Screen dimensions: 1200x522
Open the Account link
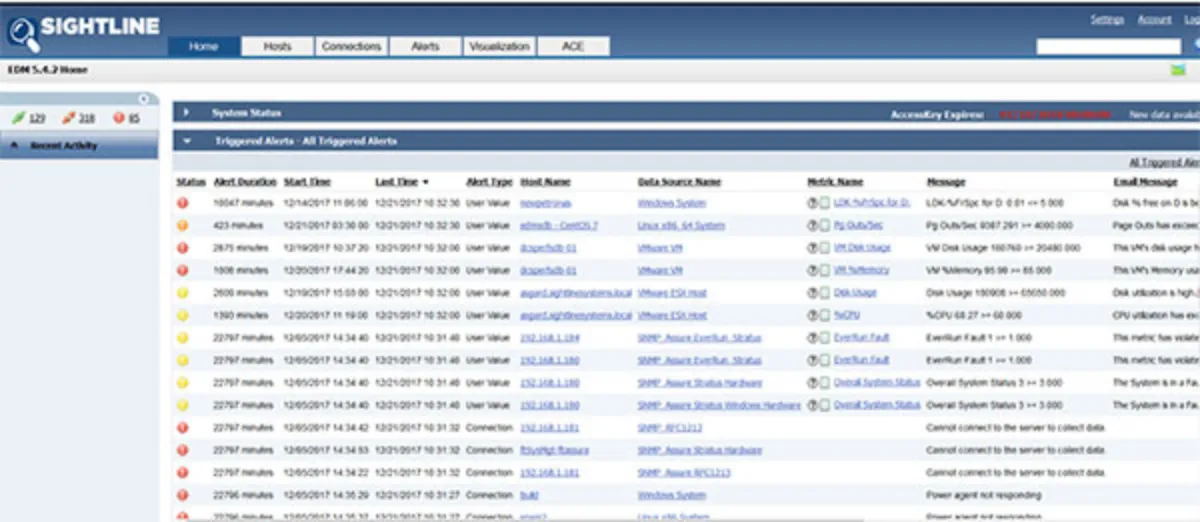[1155, 20]
